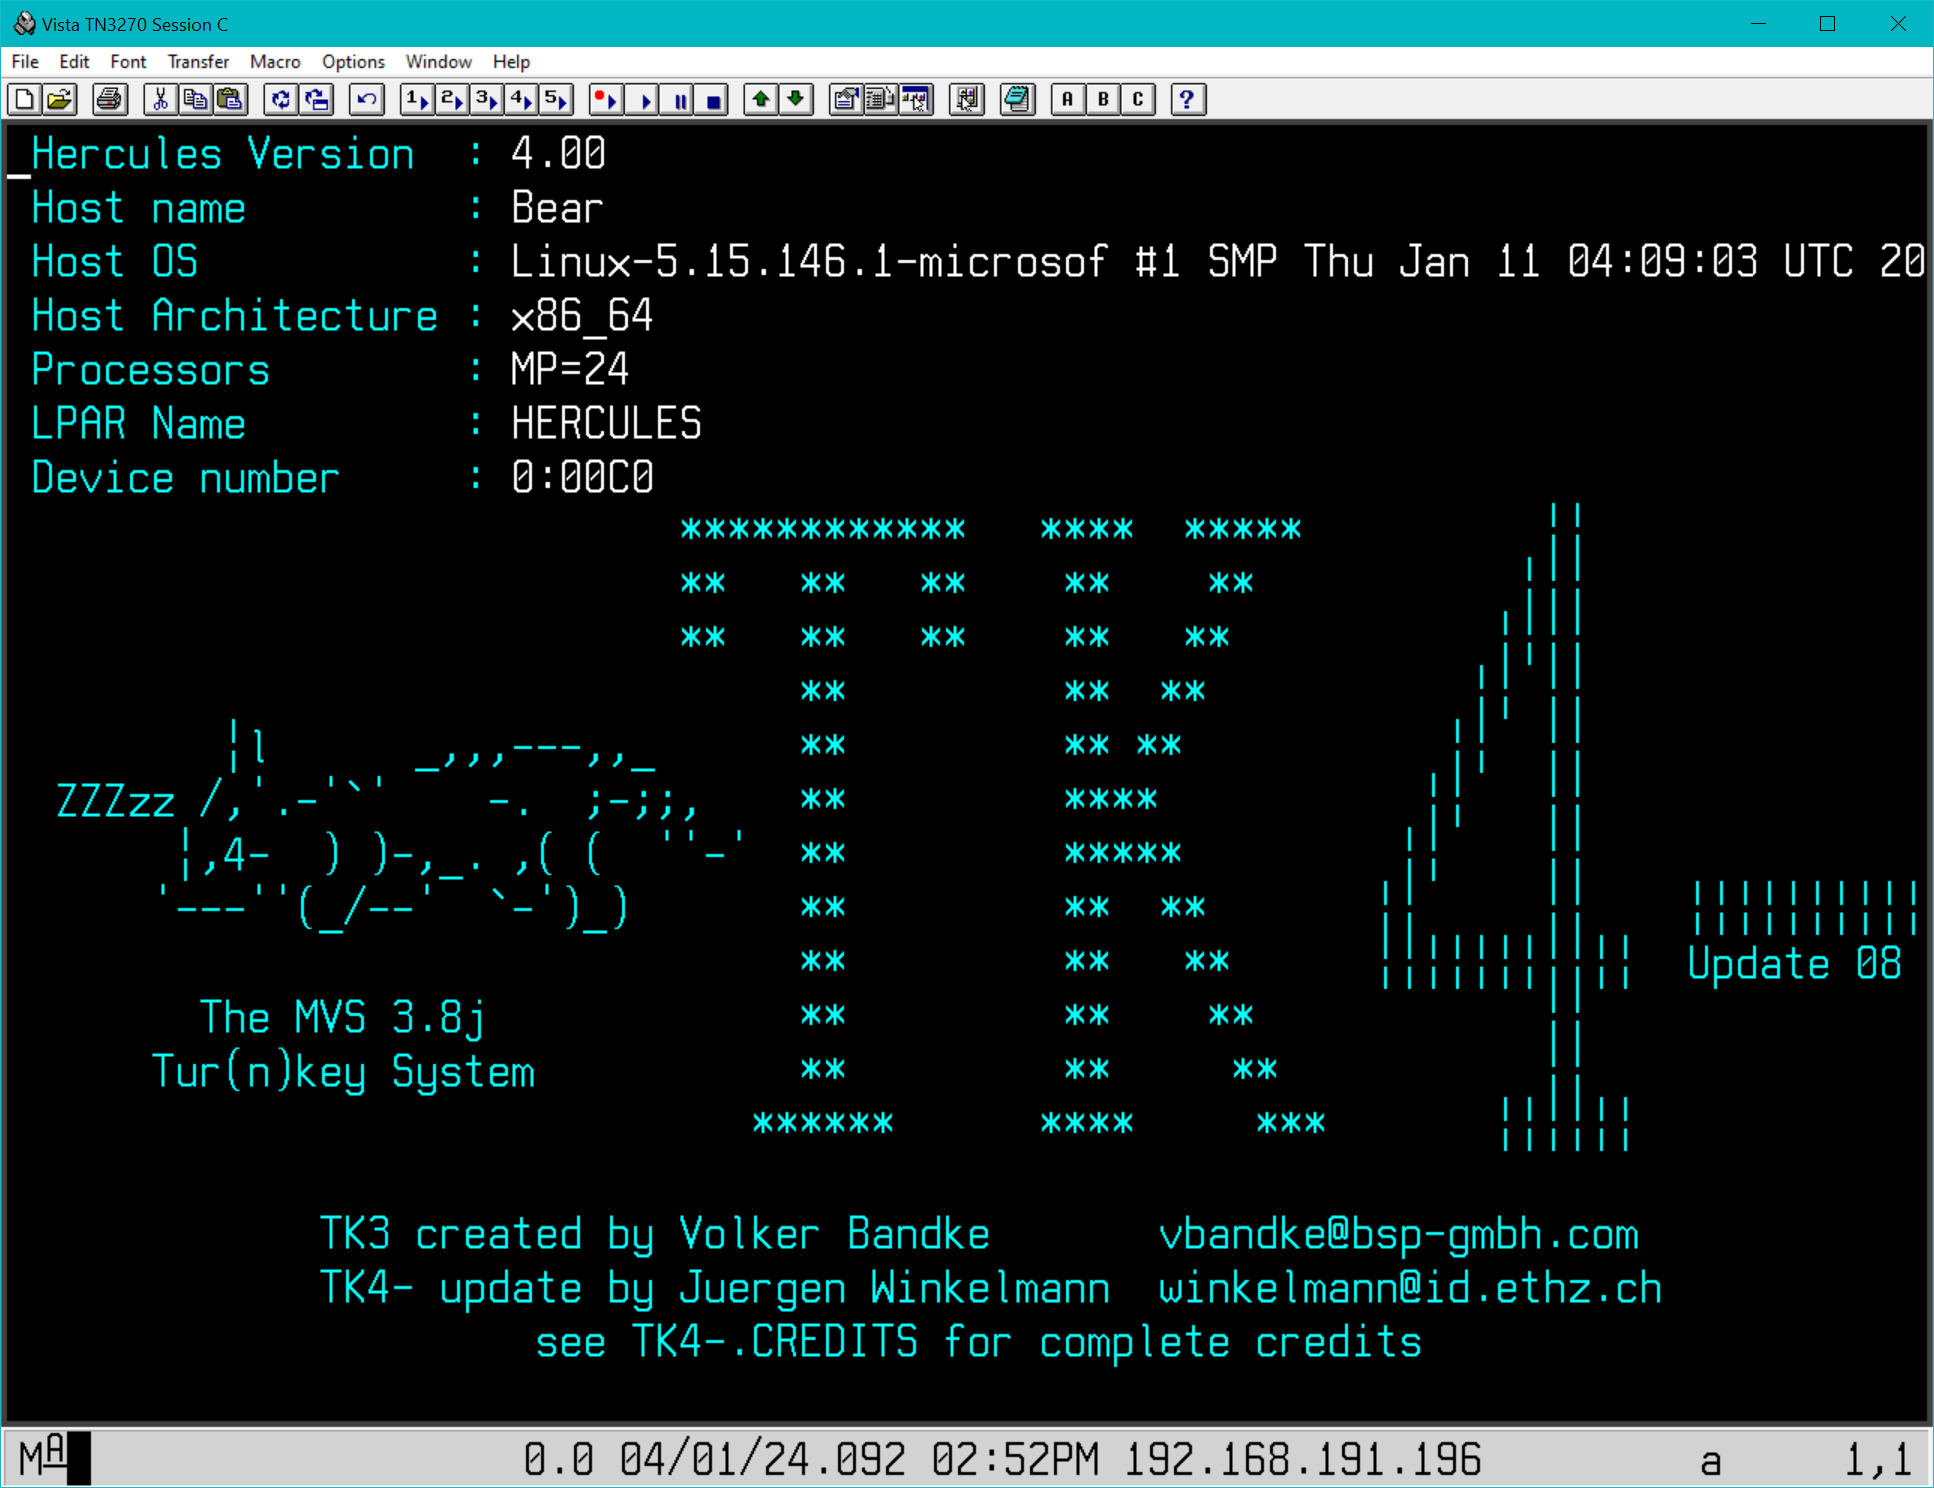The height and width of the screenshot is (1488, 1934).
Task: Run quick macro 1 button
Action: [416, 99]
